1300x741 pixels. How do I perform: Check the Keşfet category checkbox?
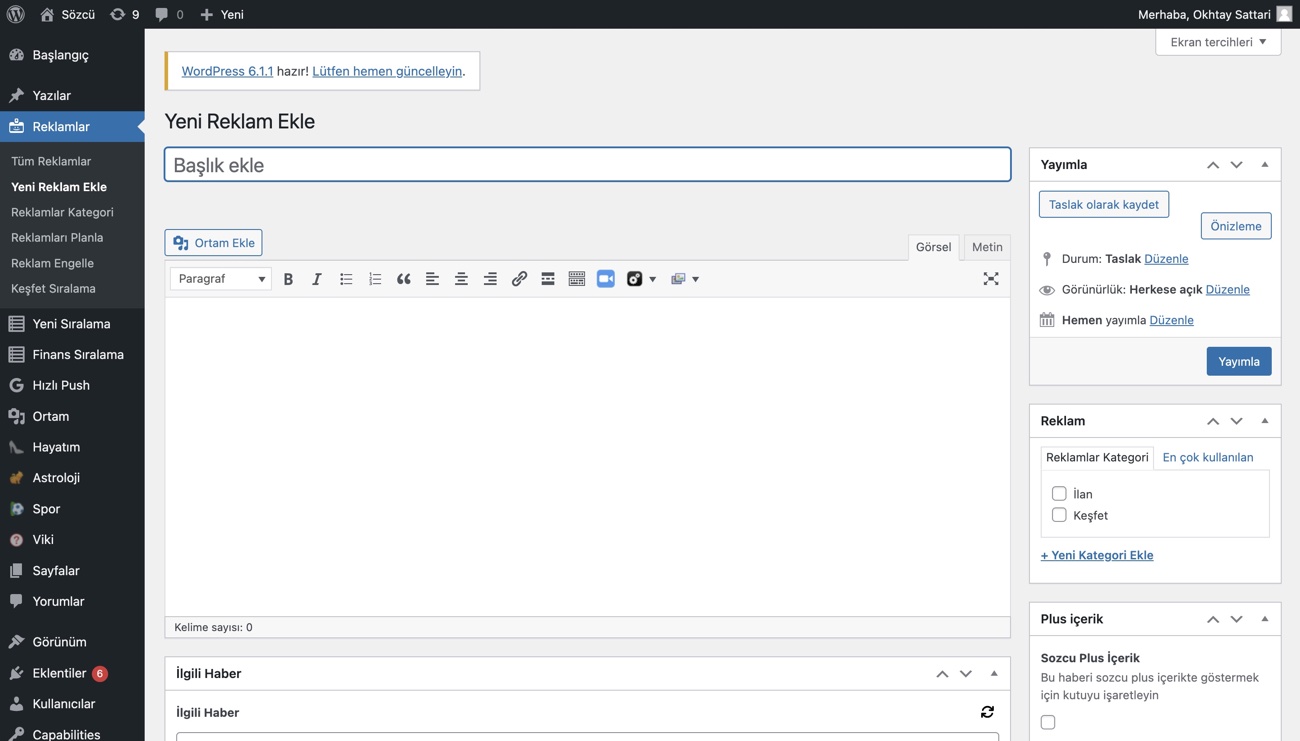pyautogui.click(x=1059, y=515)
